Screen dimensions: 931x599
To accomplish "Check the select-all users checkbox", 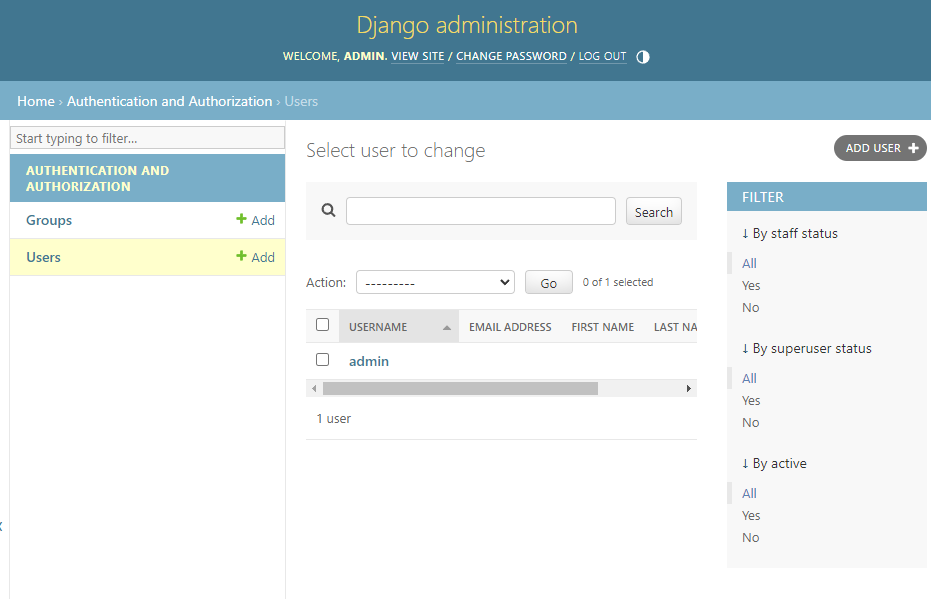I will pyautogui.click(x=322, y=325).
